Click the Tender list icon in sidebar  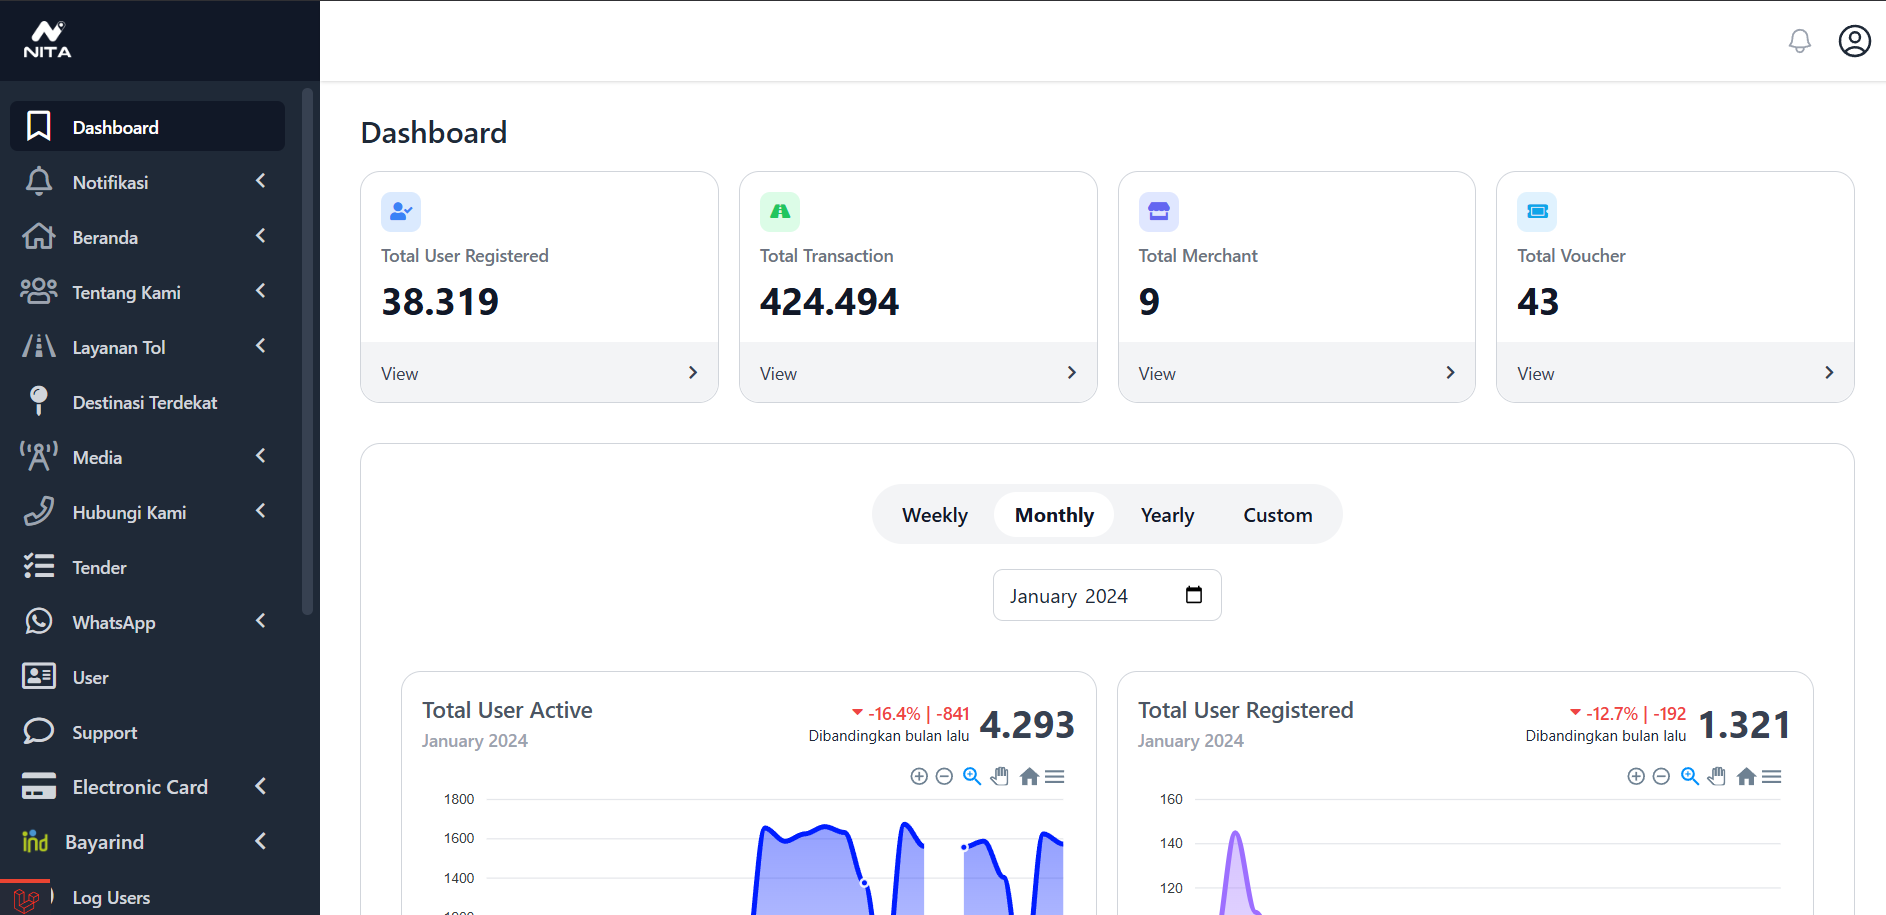pyautogui.click(x=39, y=566)
